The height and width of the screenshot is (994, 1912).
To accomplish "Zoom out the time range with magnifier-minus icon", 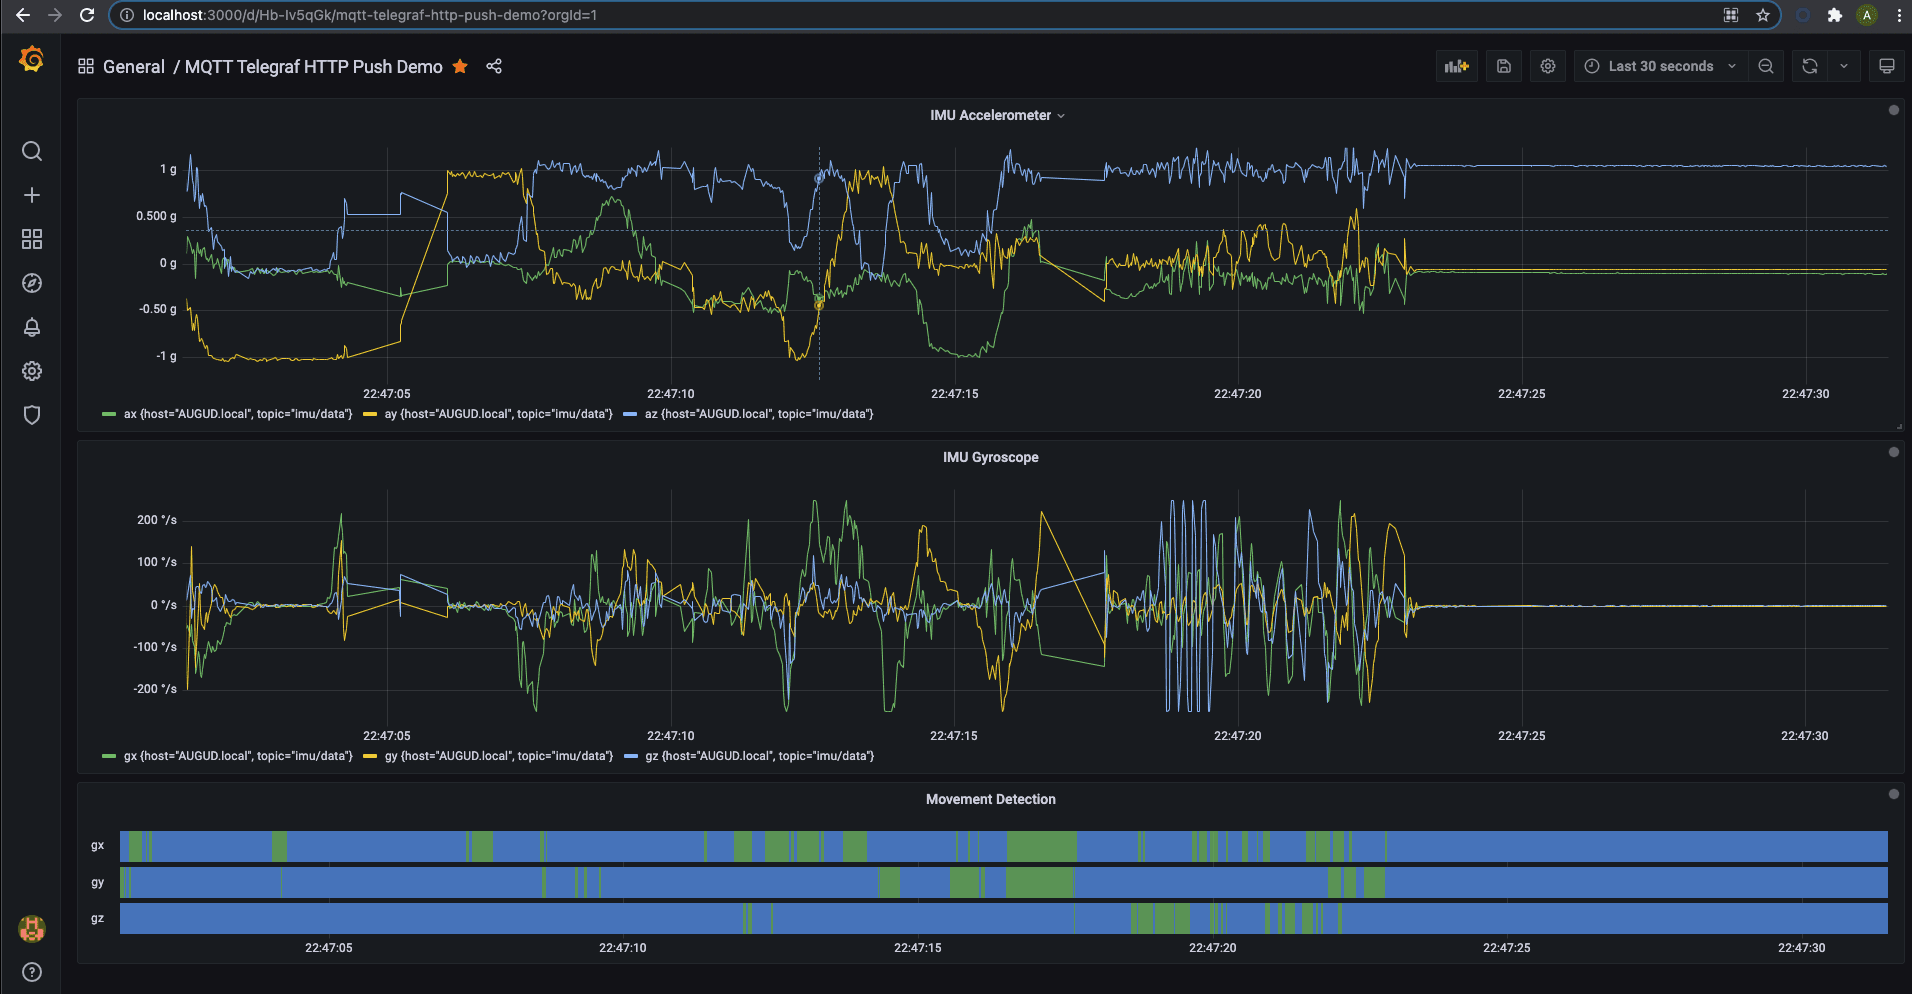I will click(1766, 65).
